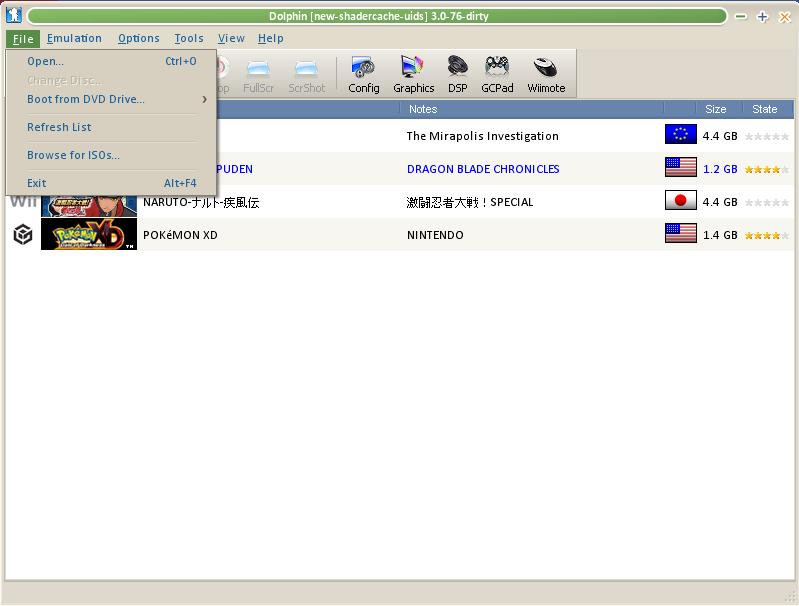Open the DSP audio settings icon

point(458,74)
